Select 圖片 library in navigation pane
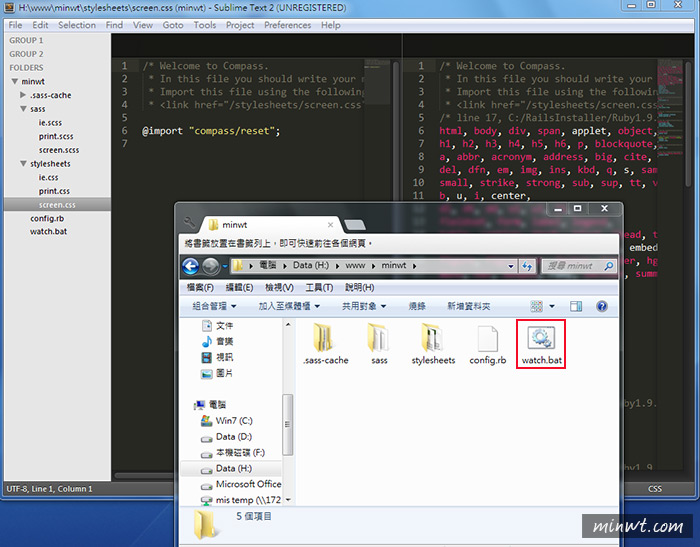 coord(217,373)
